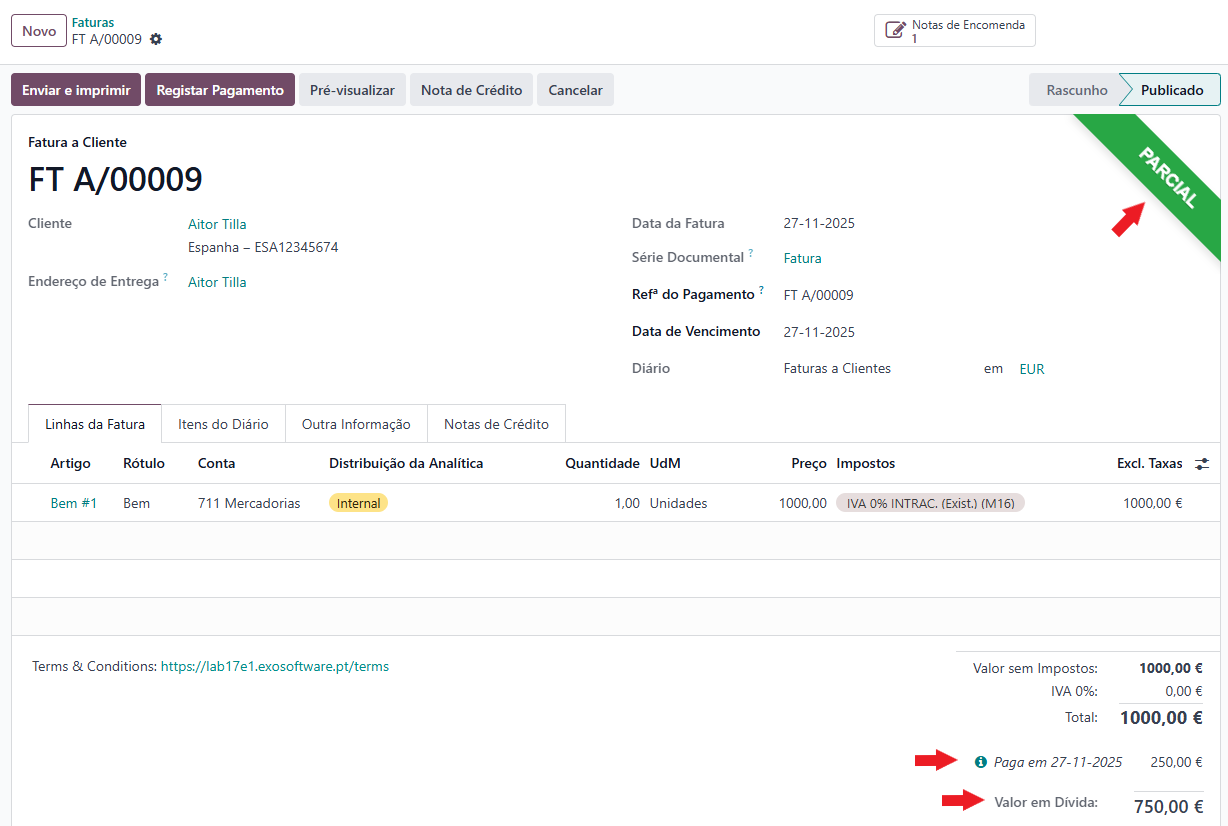Viewport: 1228px width, 826px height.
Task: Open Aitor Tilla delivery address link
Action: pyautogui.click(x=217, y=282)
